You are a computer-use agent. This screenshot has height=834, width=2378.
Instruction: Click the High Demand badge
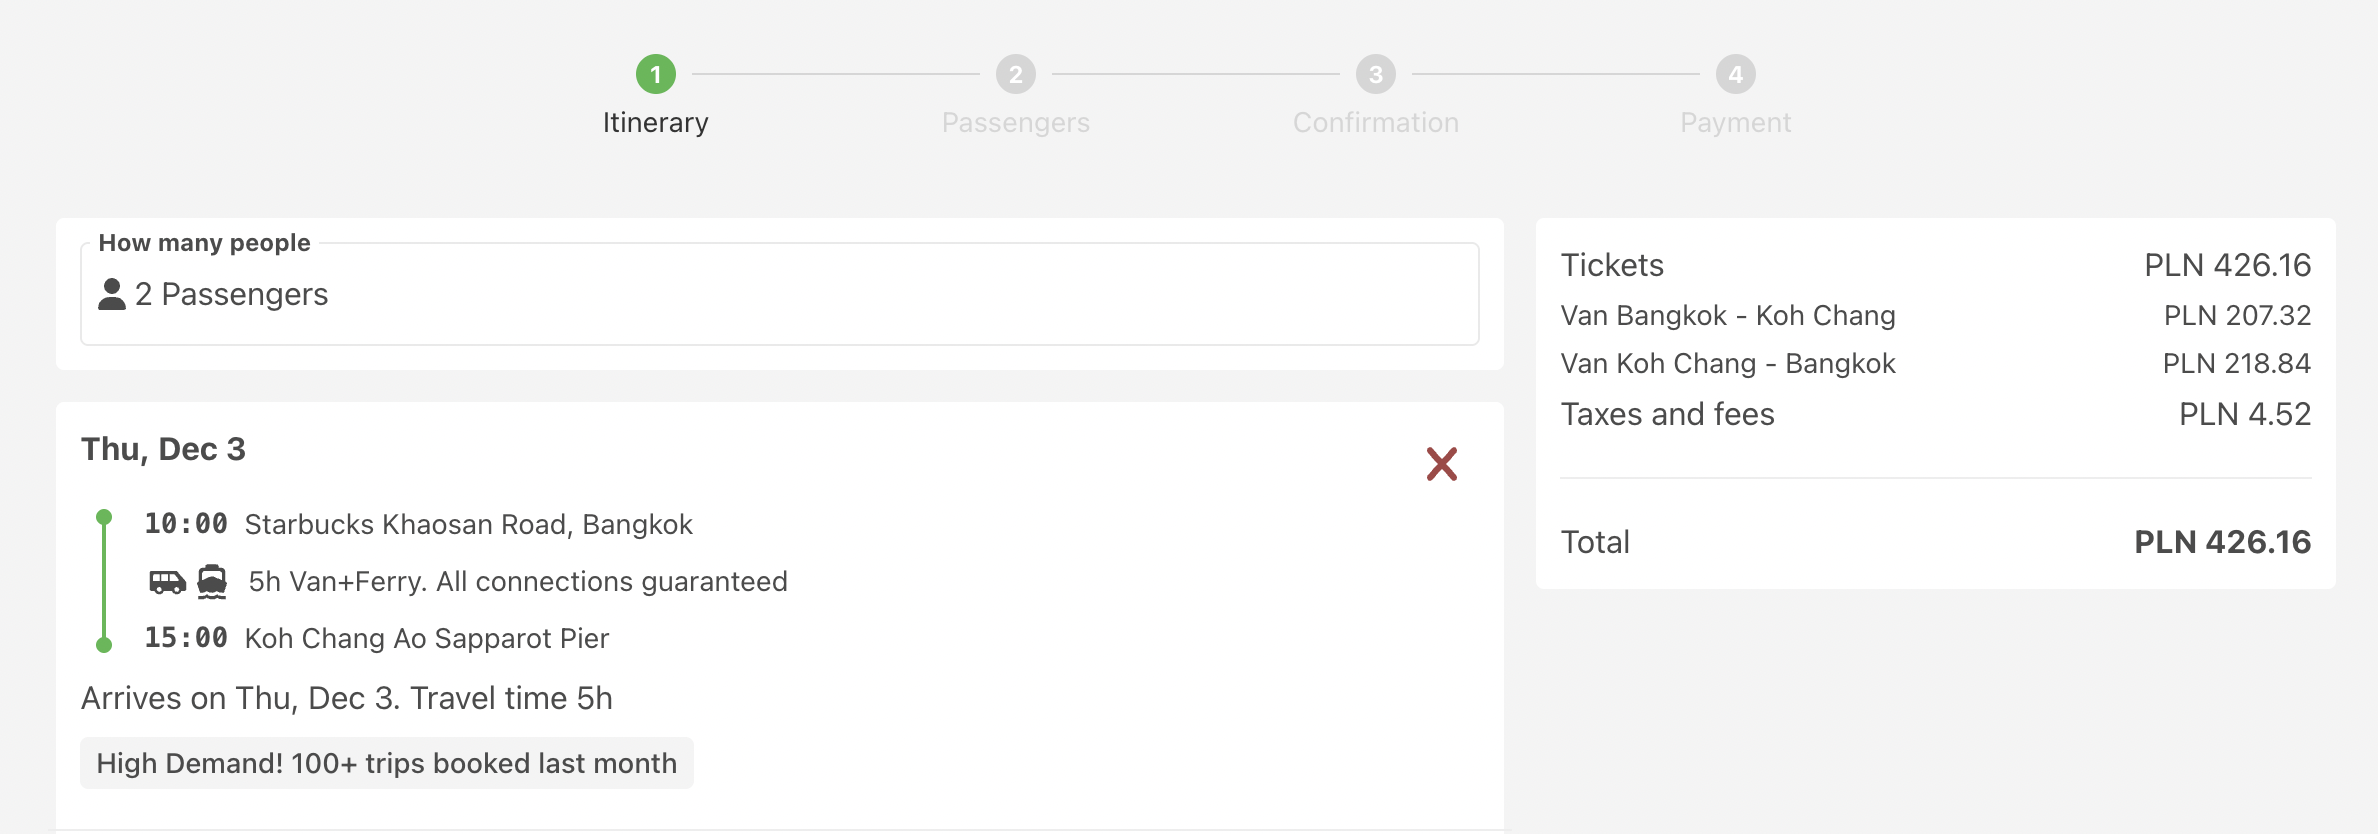coord(387,763)
